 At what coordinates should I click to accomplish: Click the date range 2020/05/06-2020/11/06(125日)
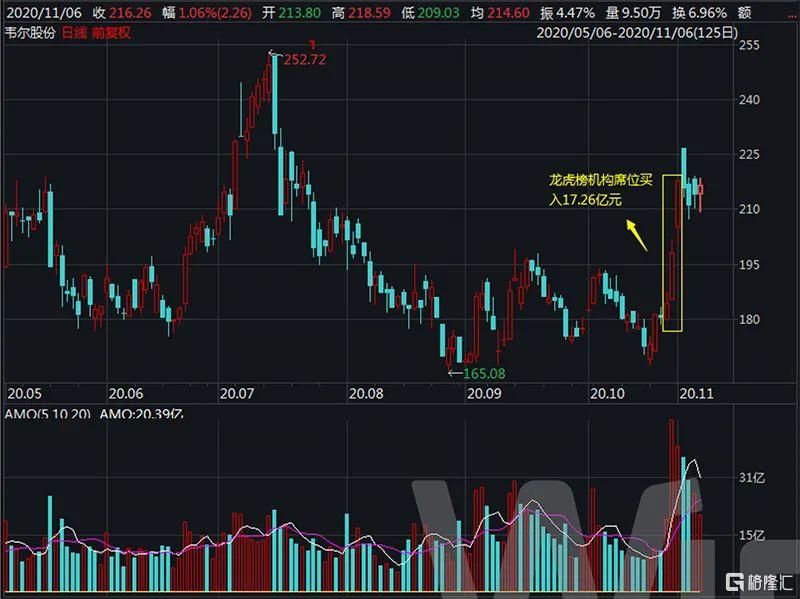(637, 33)
